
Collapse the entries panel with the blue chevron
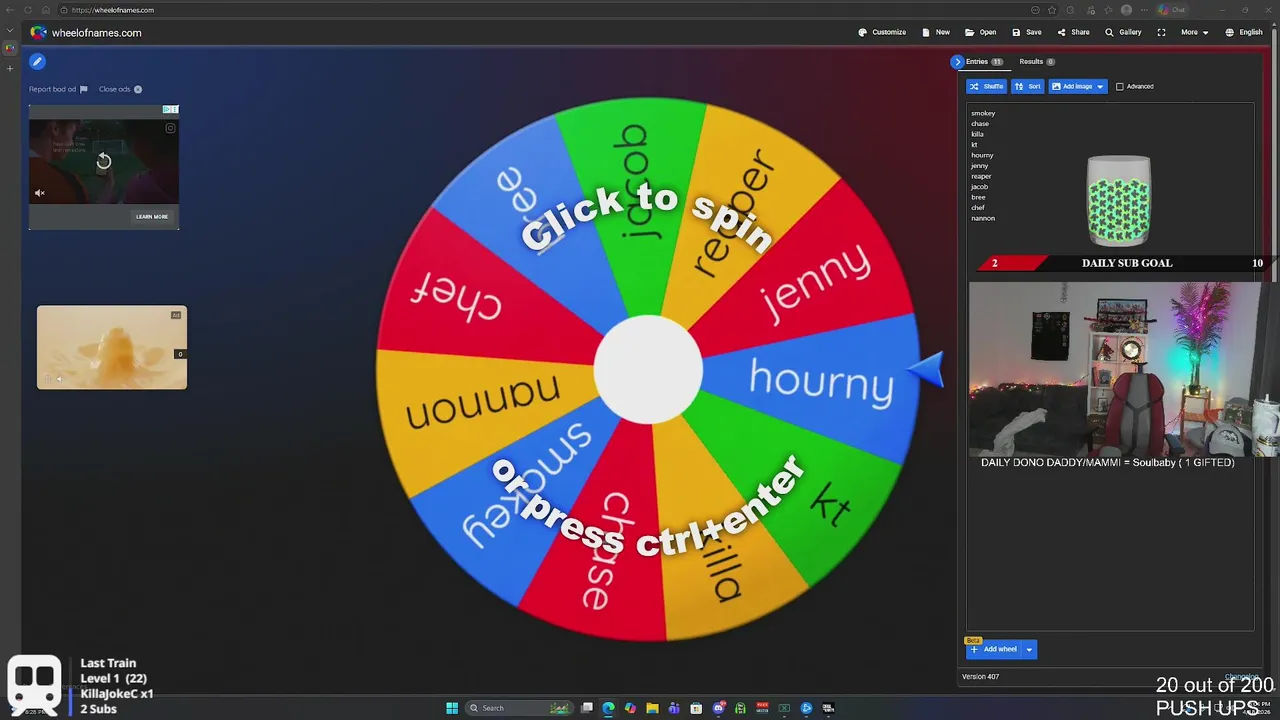click(957, 61)
